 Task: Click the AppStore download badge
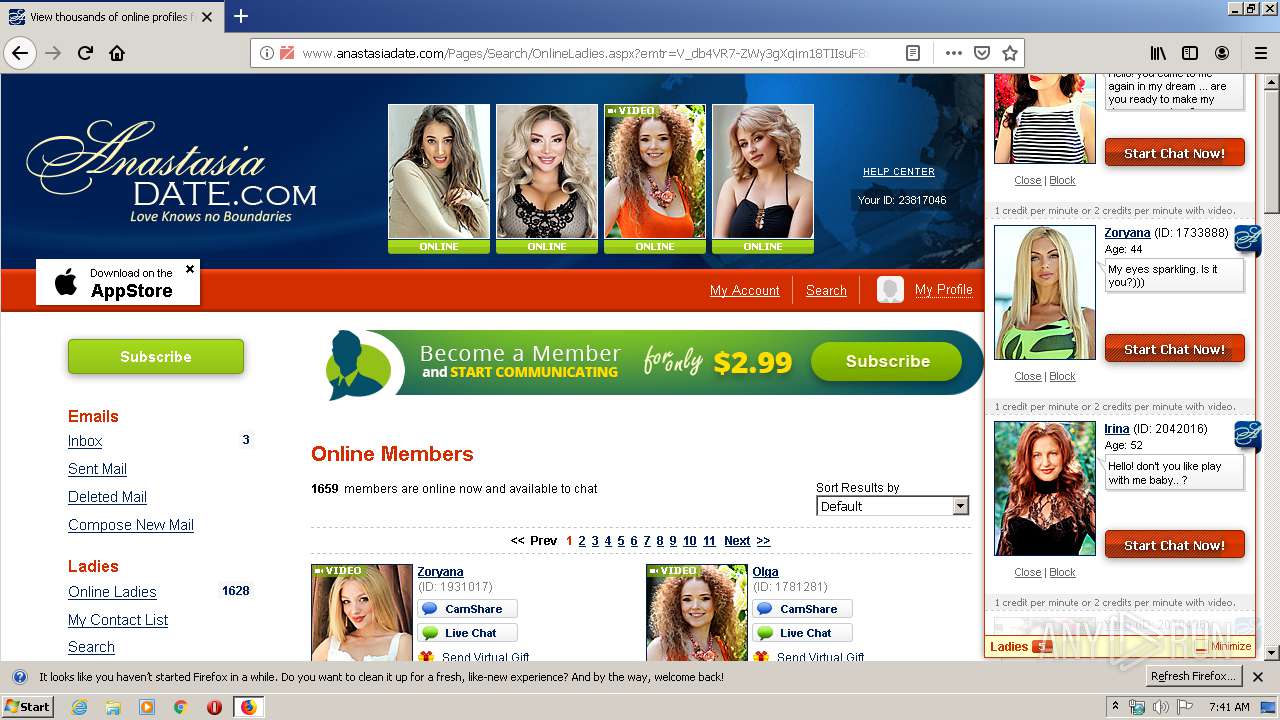(118, 282)
